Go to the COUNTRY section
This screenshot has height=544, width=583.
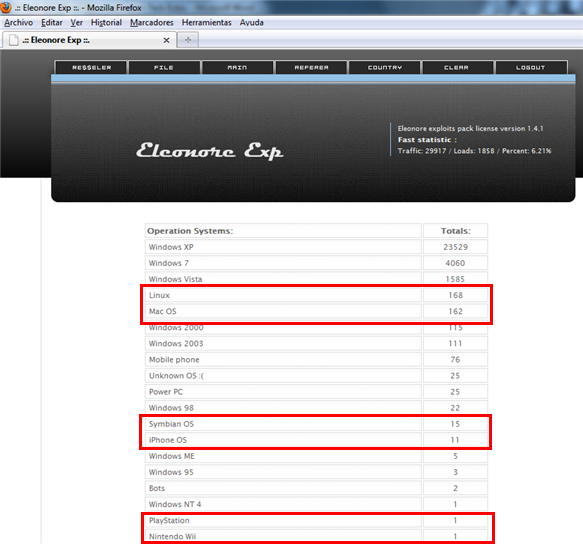click(x=385, y=67)
